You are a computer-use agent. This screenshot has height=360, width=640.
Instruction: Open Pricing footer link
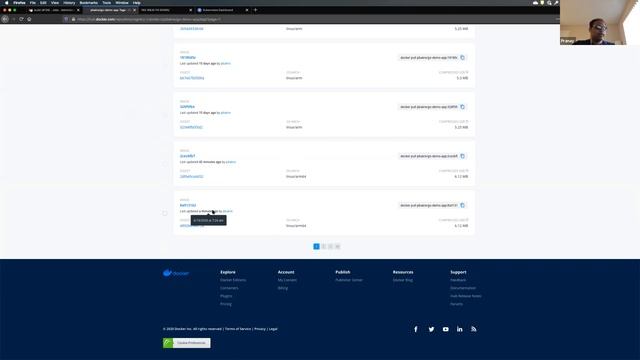(x=226, y=304)
